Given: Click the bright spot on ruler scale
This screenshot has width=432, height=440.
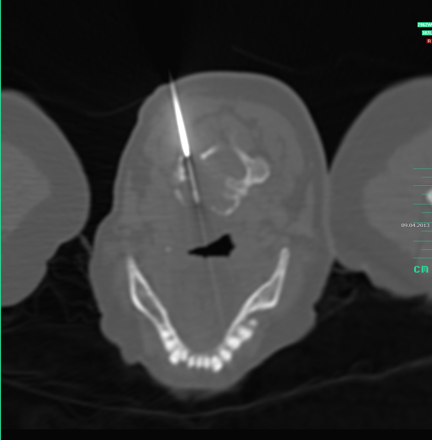Looking at the screenshot, I should (x=429, y=197).
